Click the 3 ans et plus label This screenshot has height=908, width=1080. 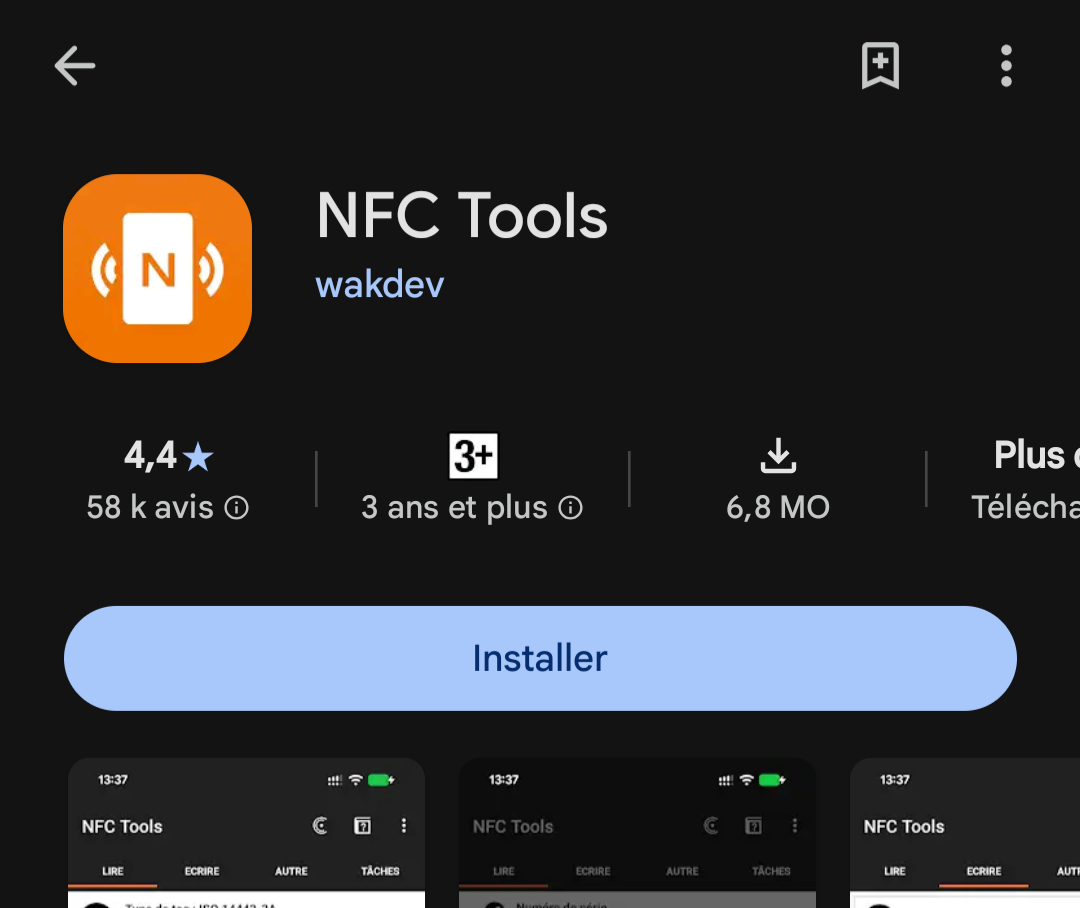pos(455,508)
